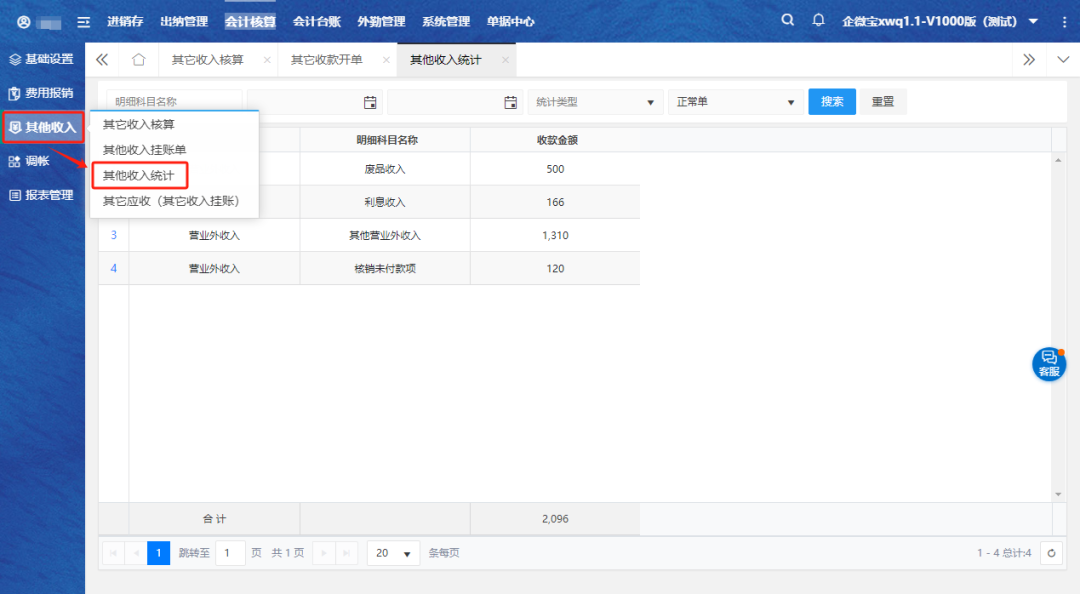
Task: Click the home tab icon
Action: click(138, 60)
